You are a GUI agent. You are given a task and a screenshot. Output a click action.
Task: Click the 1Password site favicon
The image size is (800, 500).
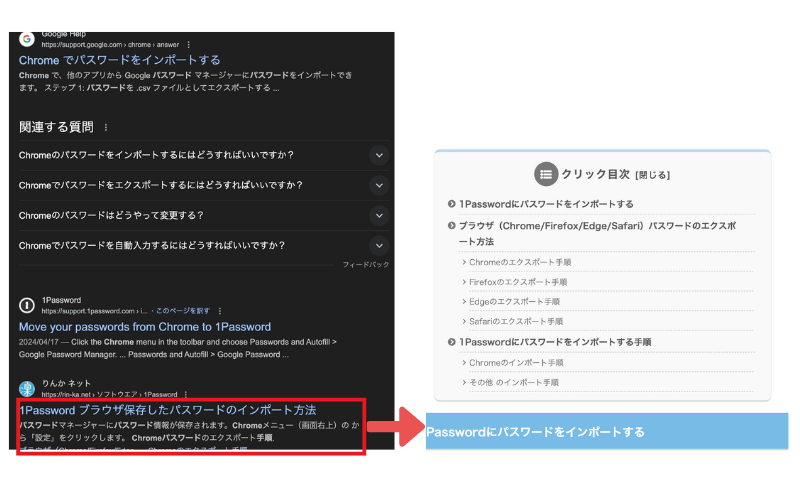tap(27, 305)
